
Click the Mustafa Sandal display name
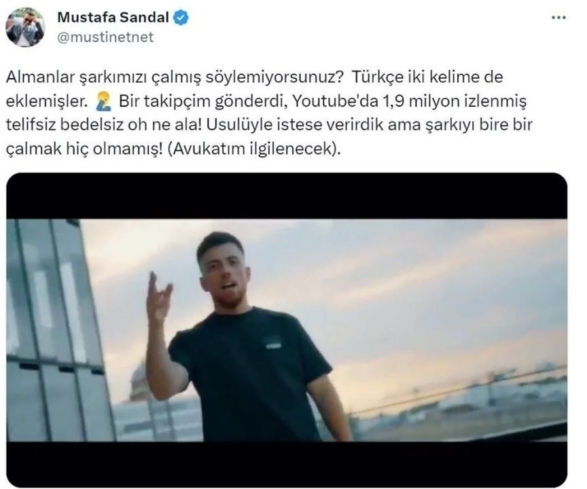(113, 17)
